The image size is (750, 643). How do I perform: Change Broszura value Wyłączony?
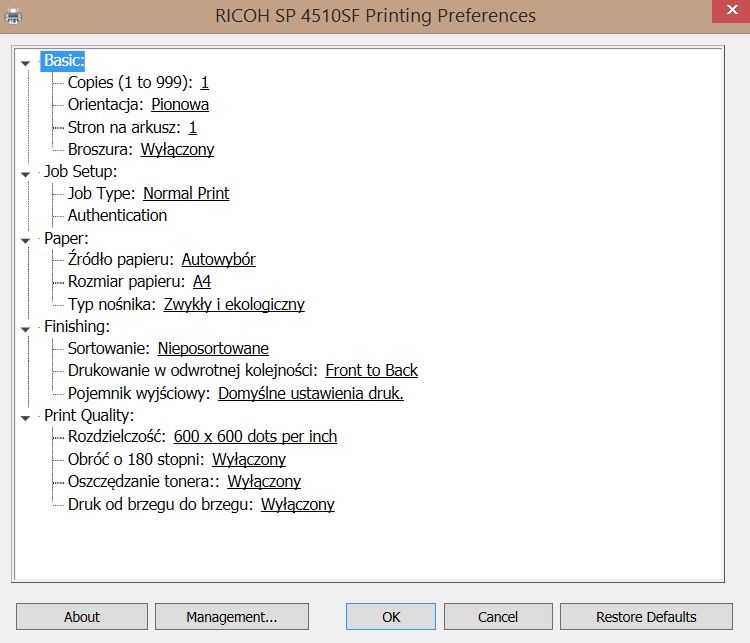177,149
